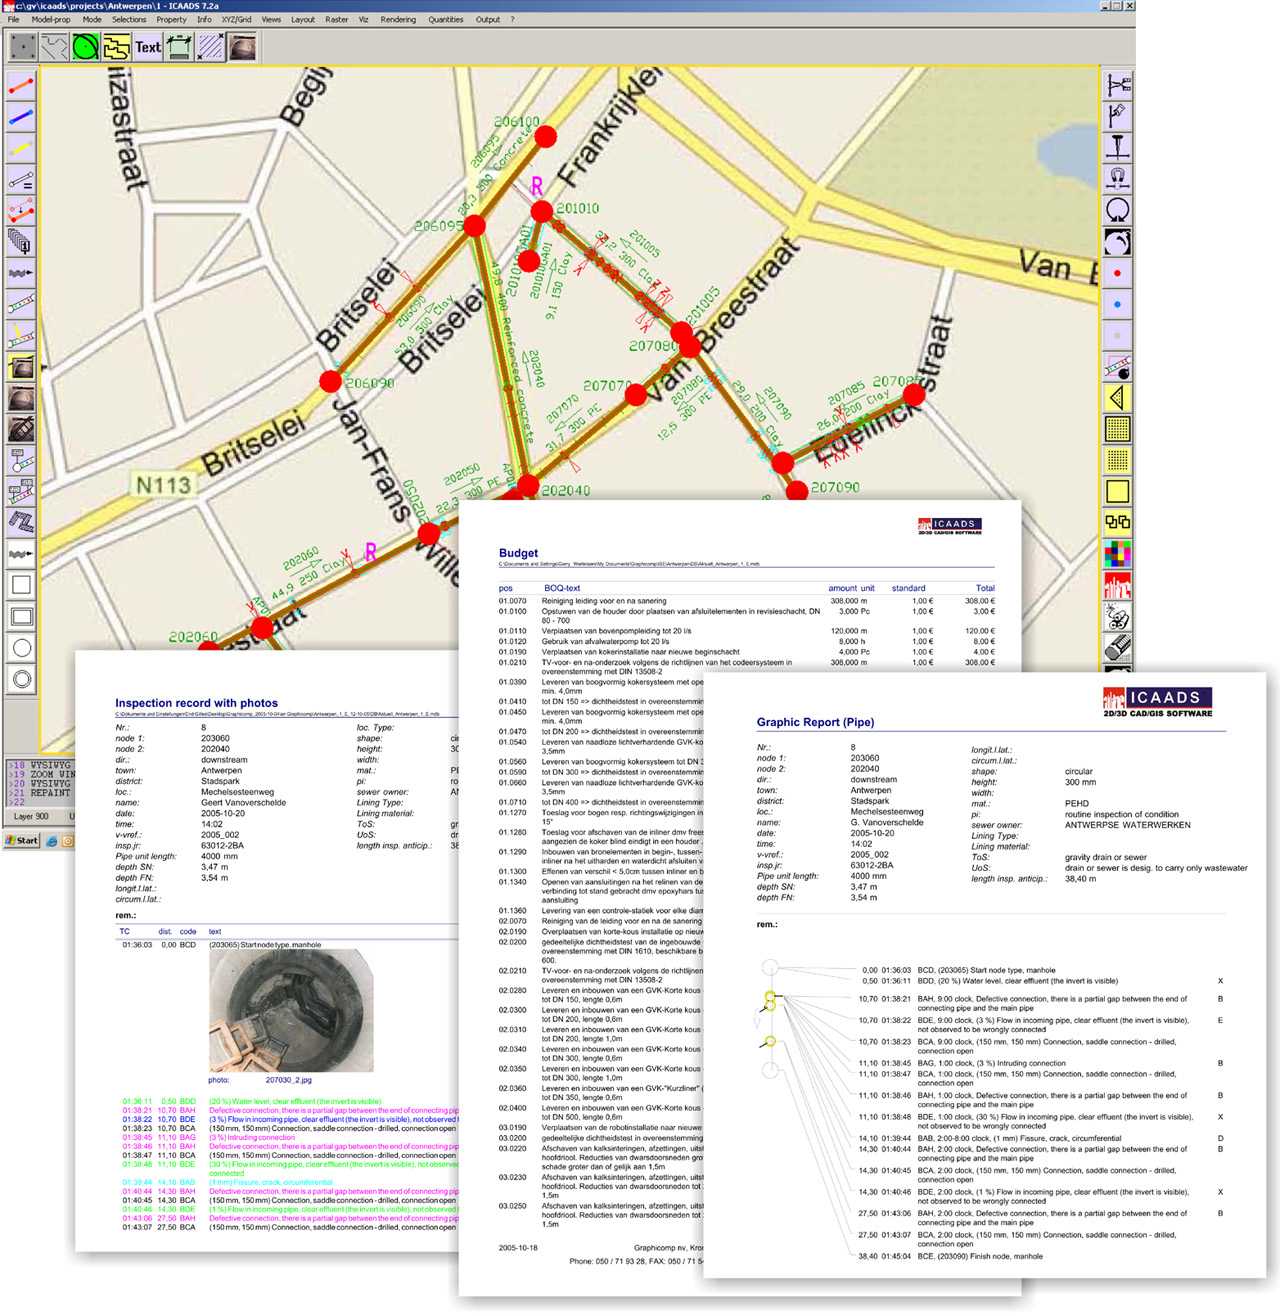1280x1316 pixels.
Task: Open the question mark help menu
Action: pyautogui.click(x=513, y=19)
